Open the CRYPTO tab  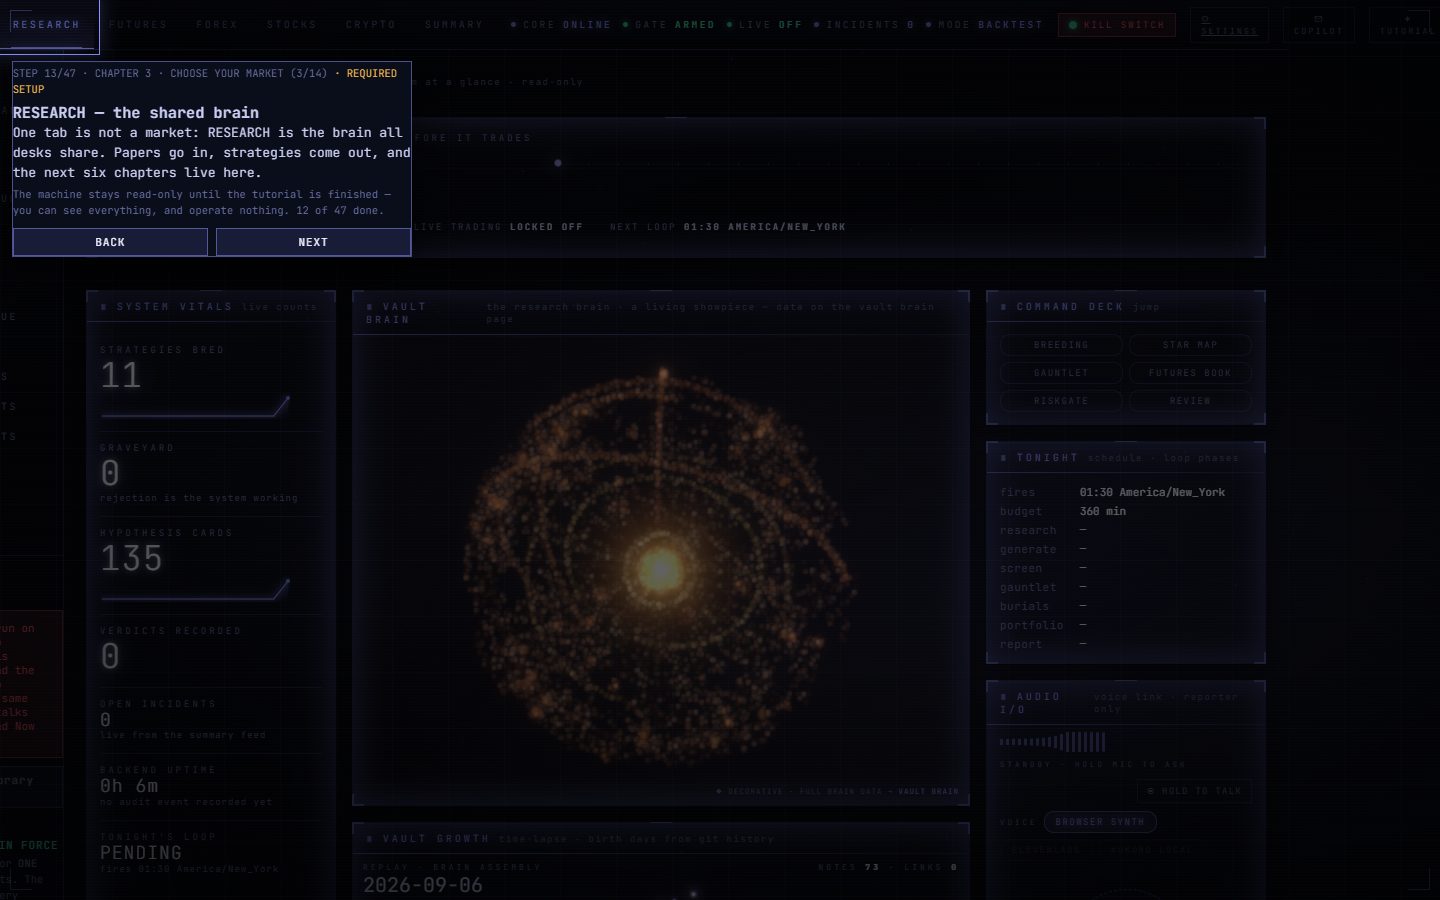click(x=371, y=25)
